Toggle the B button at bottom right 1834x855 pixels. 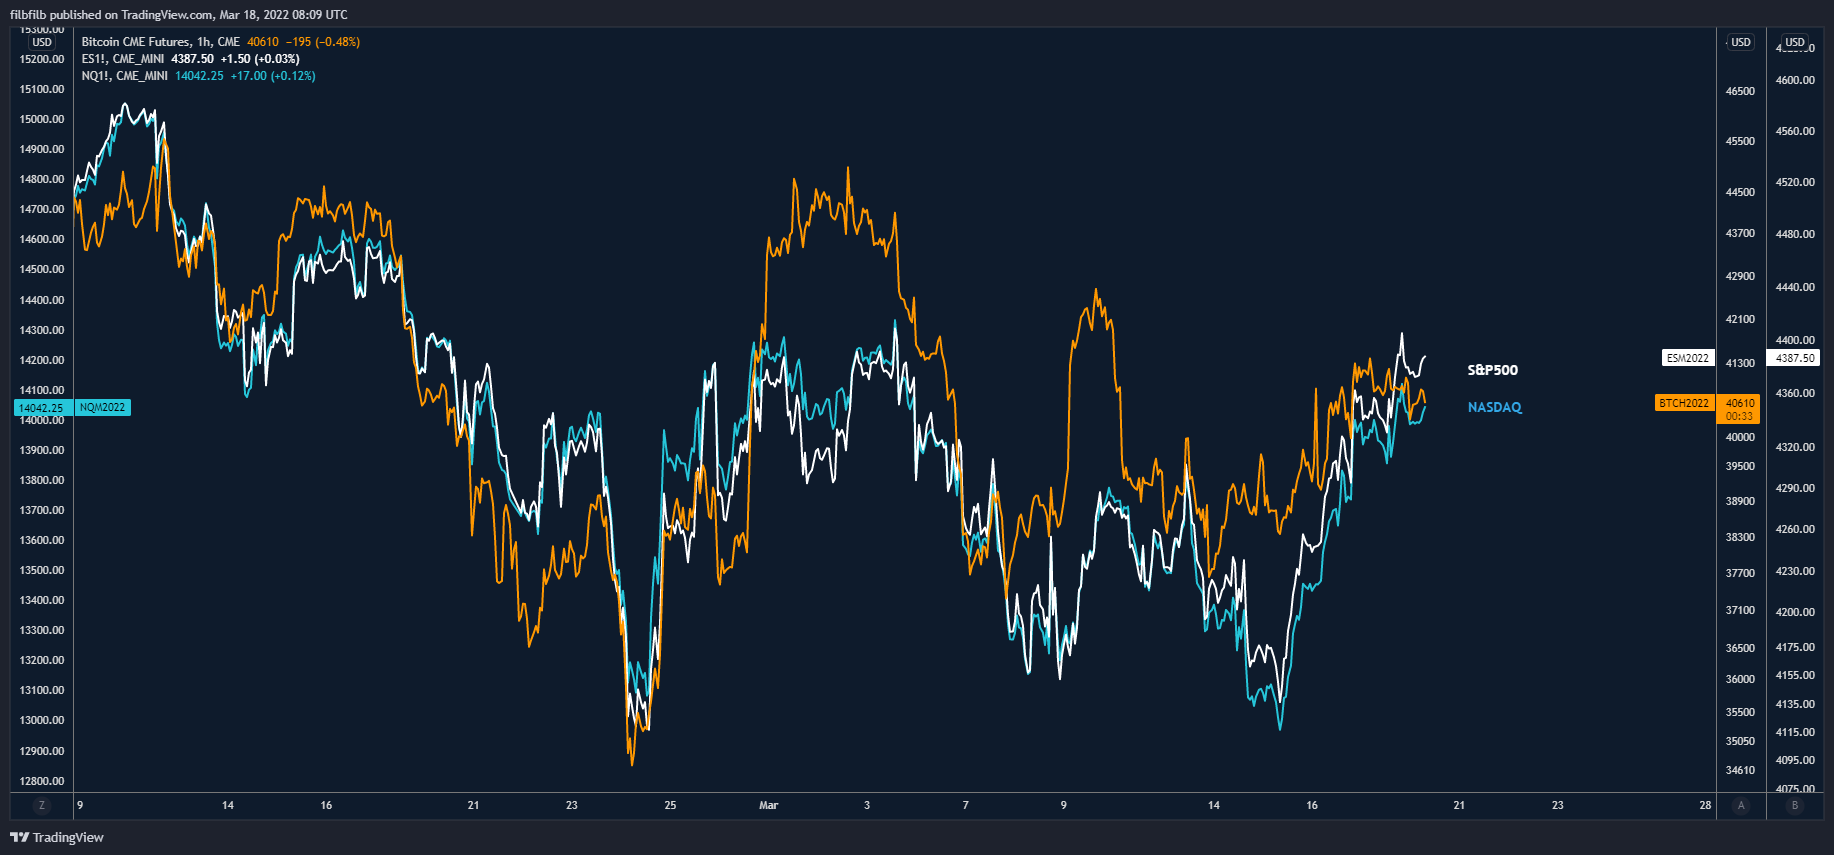[1795, 805]
